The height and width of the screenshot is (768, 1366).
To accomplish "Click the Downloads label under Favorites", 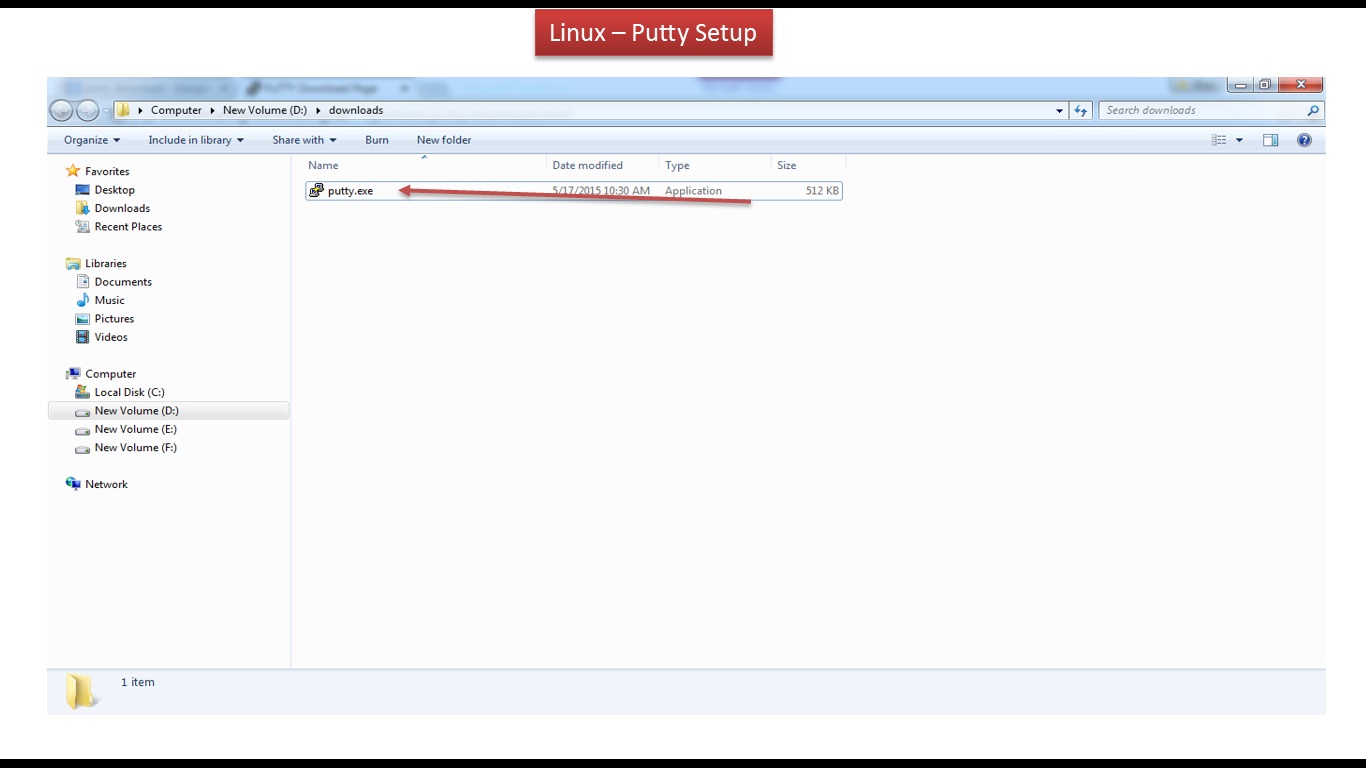I will coord(122,208).
